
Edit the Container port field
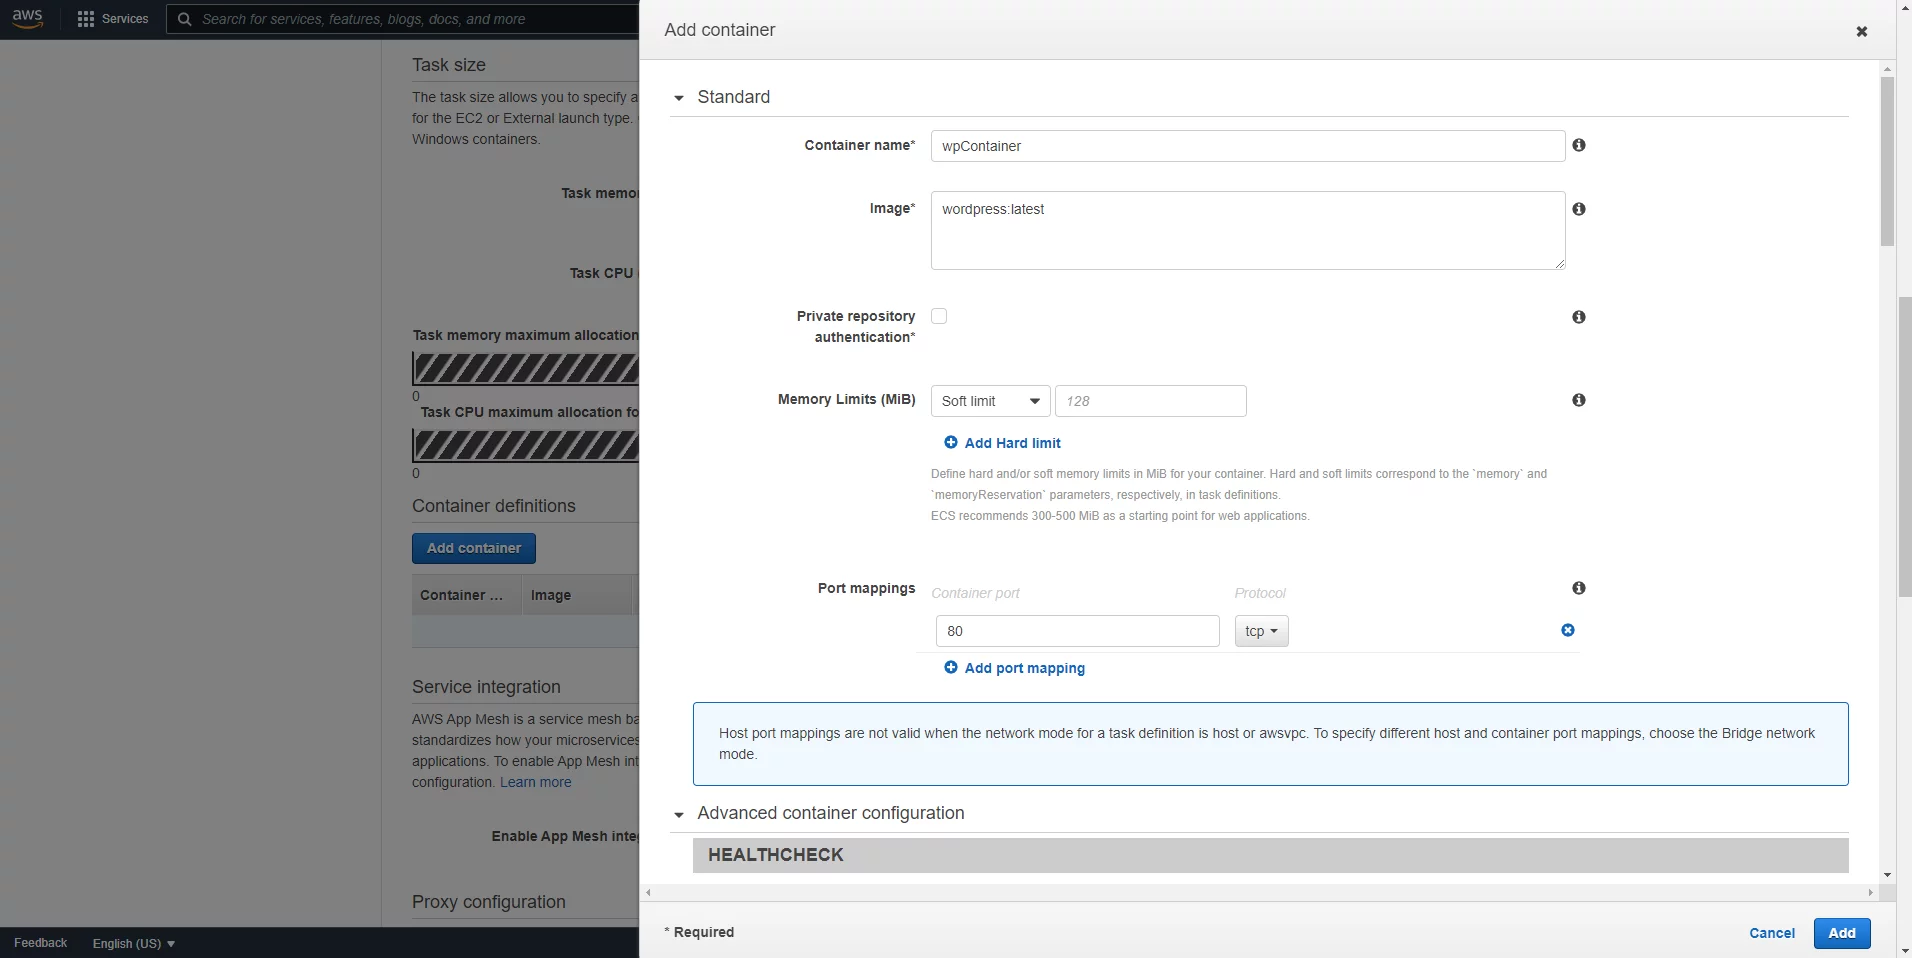(1077, 631)
